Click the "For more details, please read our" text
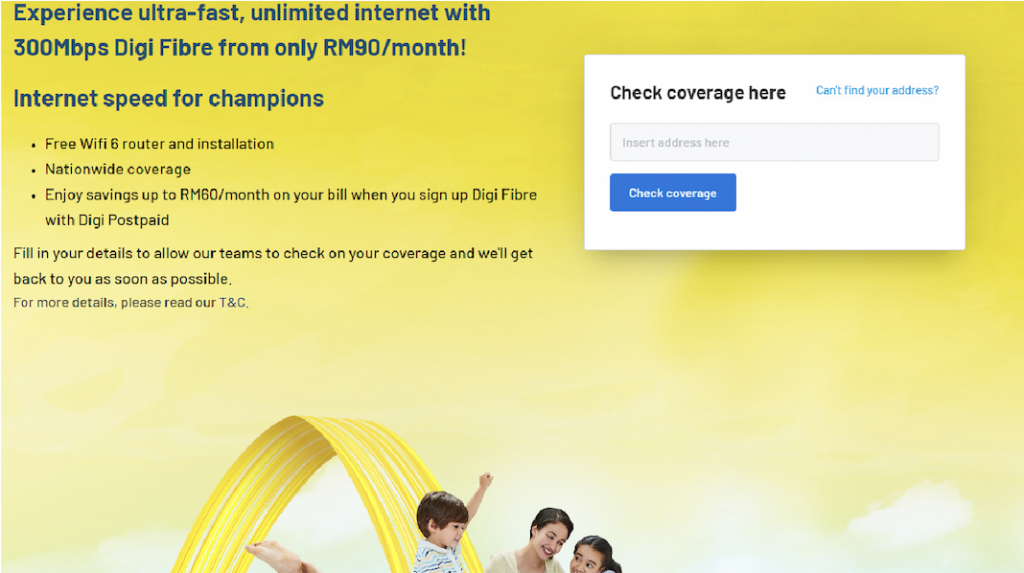This screenshot has width=1024, height=573. [x=115, y=303]
